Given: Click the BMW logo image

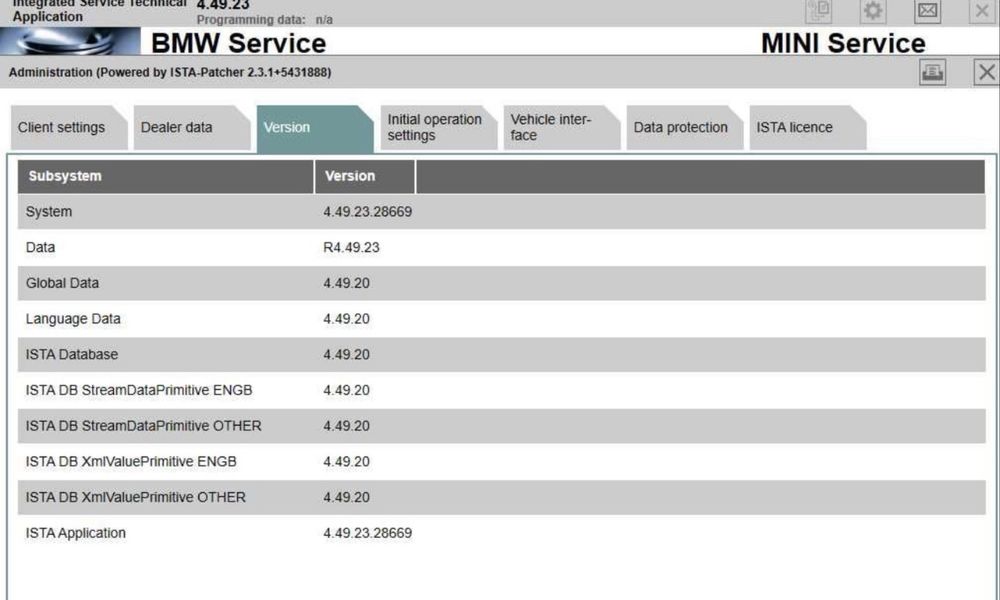Looking at the screenshot, I should 70,41.
